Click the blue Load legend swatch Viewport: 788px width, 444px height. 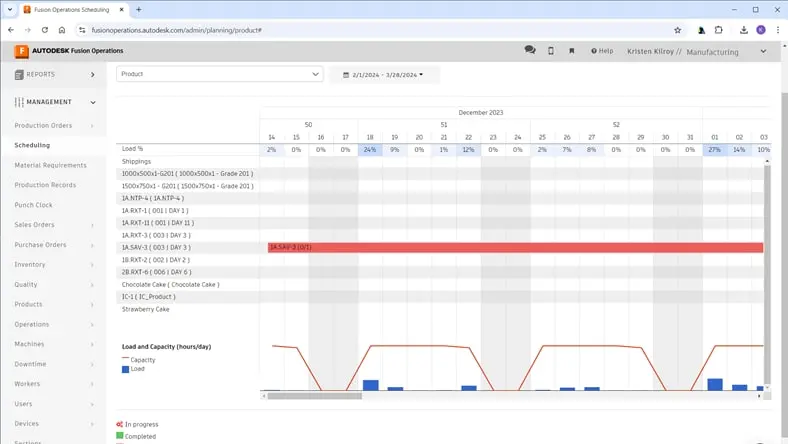click(x=125, y=369)
